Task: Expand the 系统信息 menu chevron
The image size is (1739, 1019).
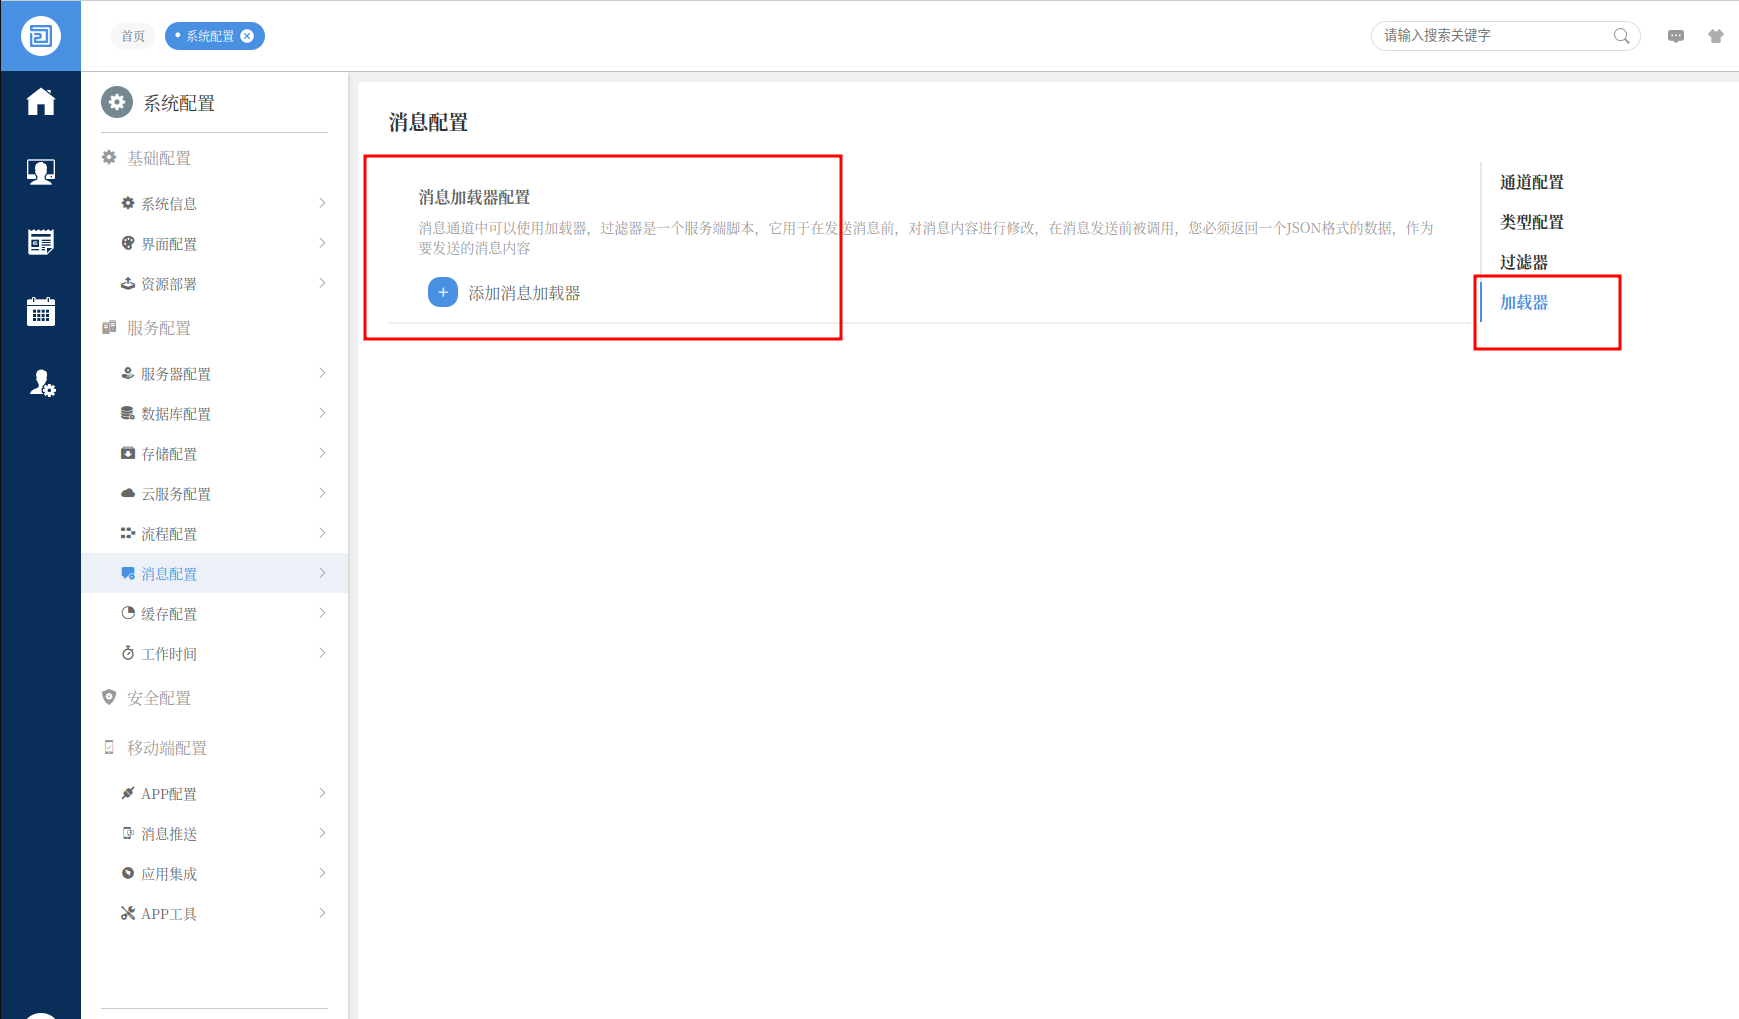Action: [322, 203]
